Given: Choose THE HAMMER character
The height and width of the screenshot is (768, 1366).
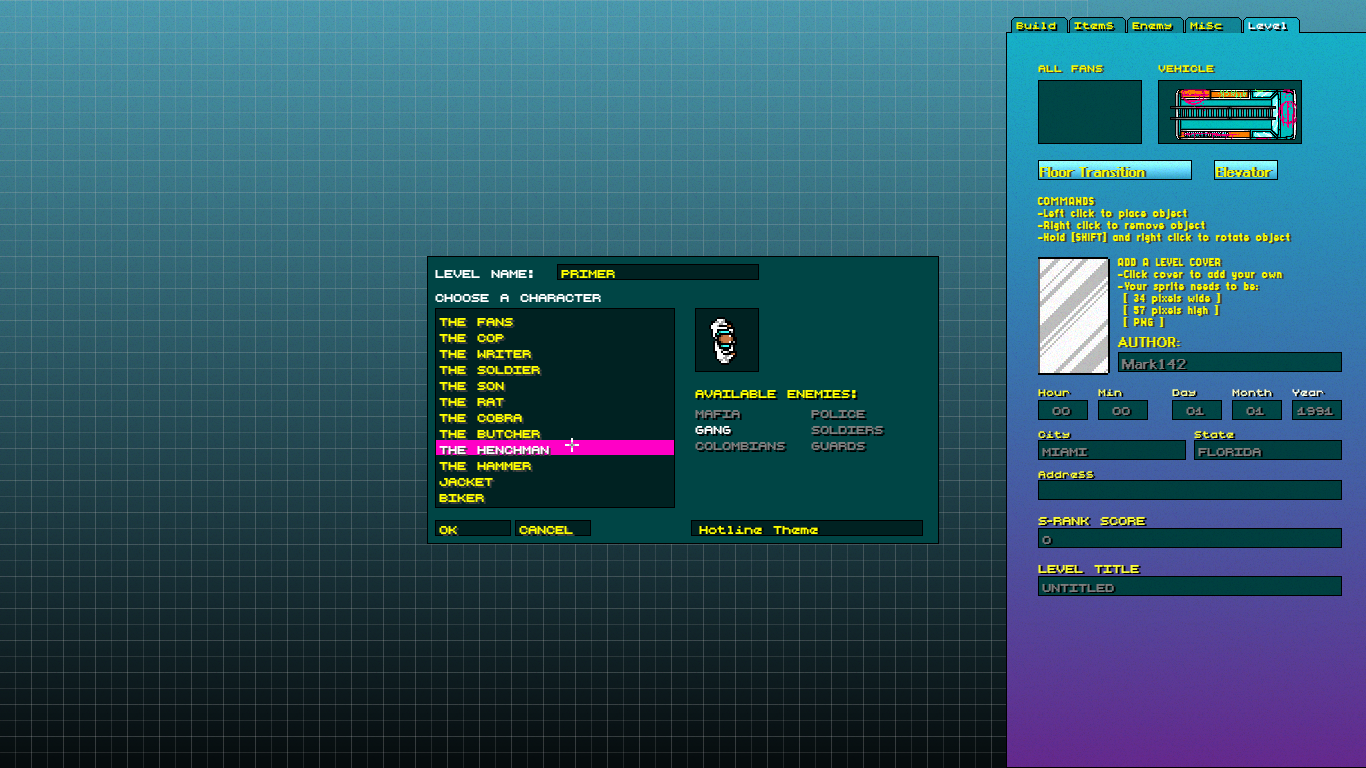Looking at the screenshot, I should (555, 466).
